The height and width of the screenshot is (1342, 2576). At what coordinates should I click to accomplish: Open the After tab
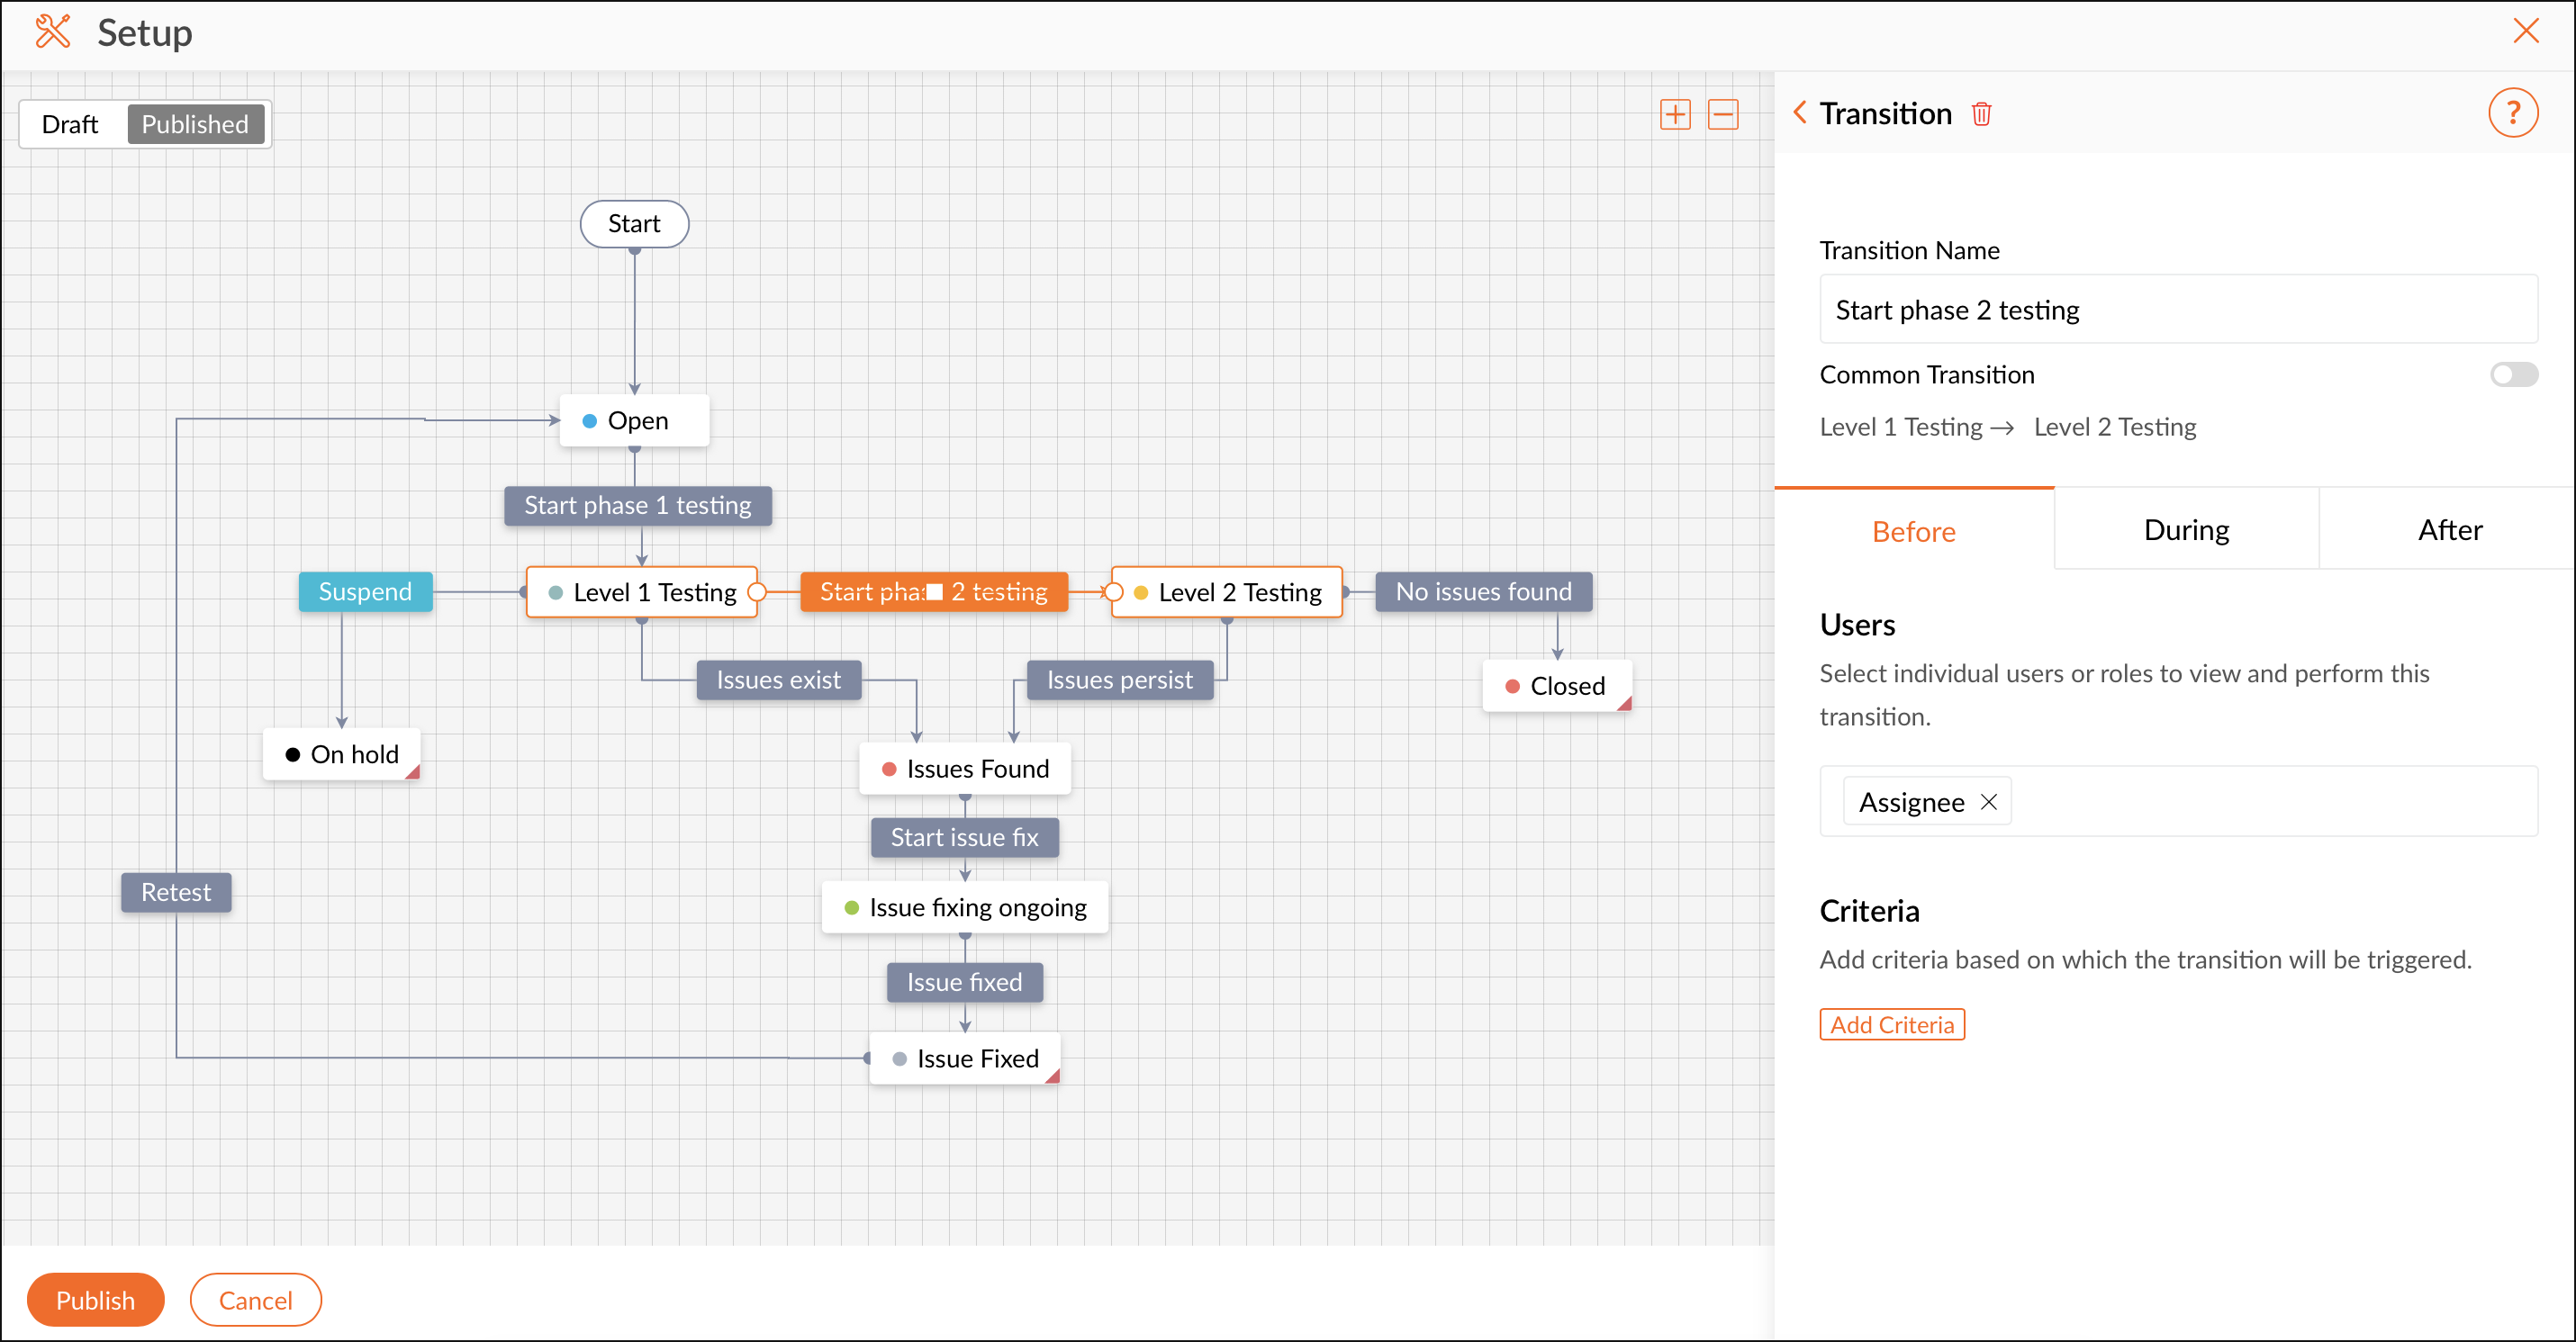pyautogui.click(x=2449, y=530)
